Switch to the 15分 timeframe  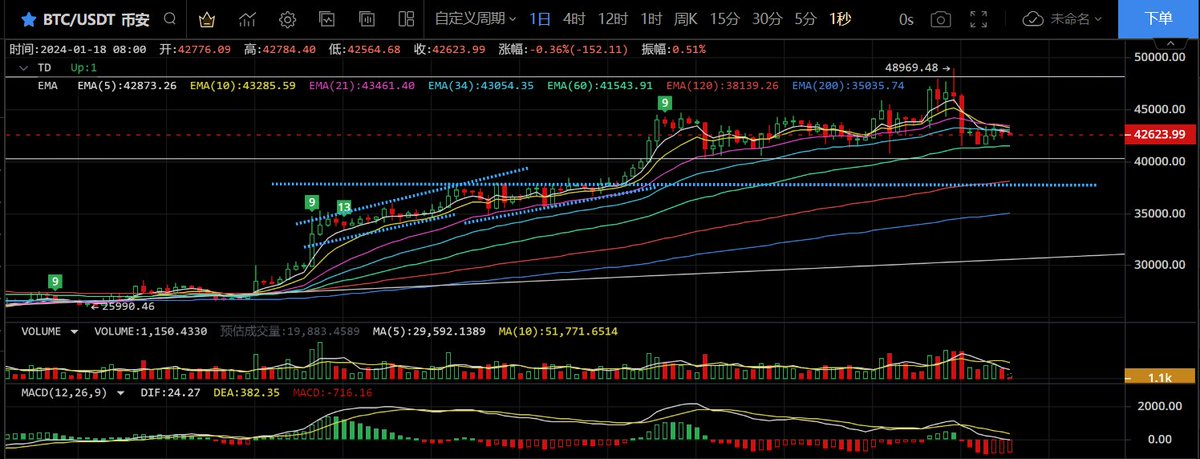coord(725,19)
